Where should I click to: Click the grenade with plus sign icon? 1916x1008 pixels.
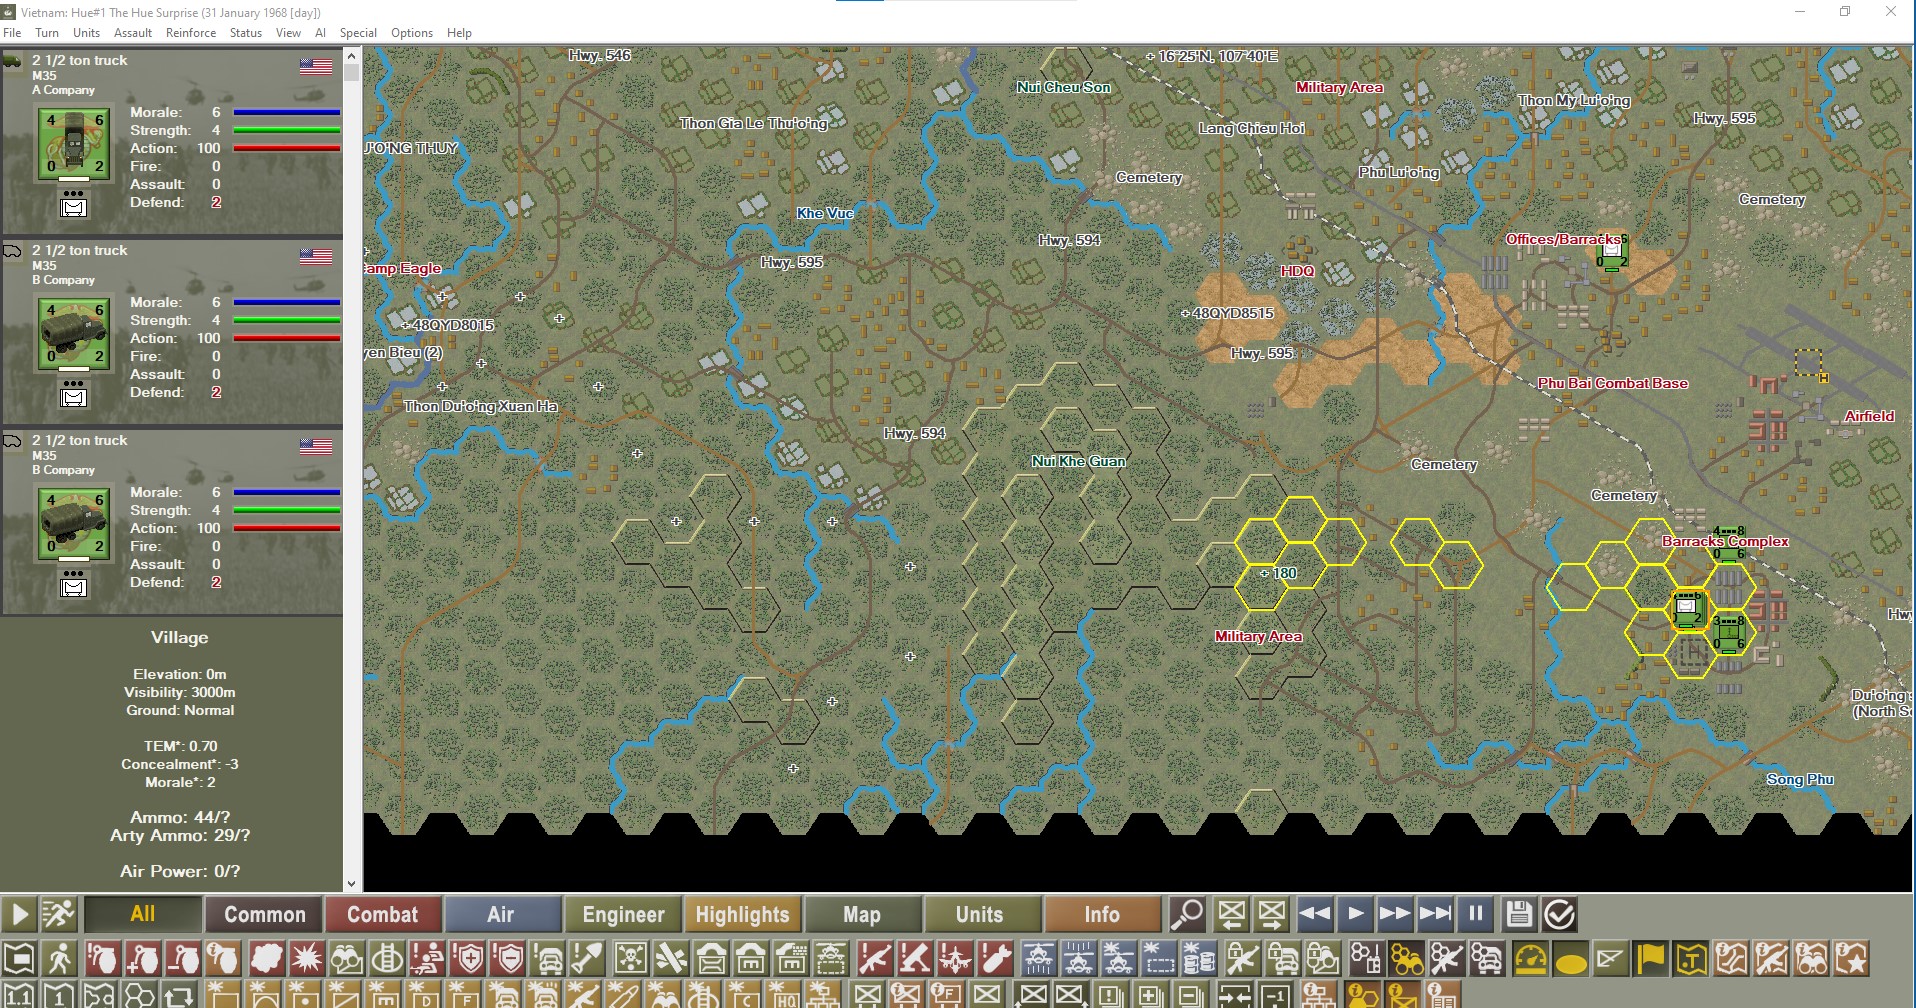143,959
